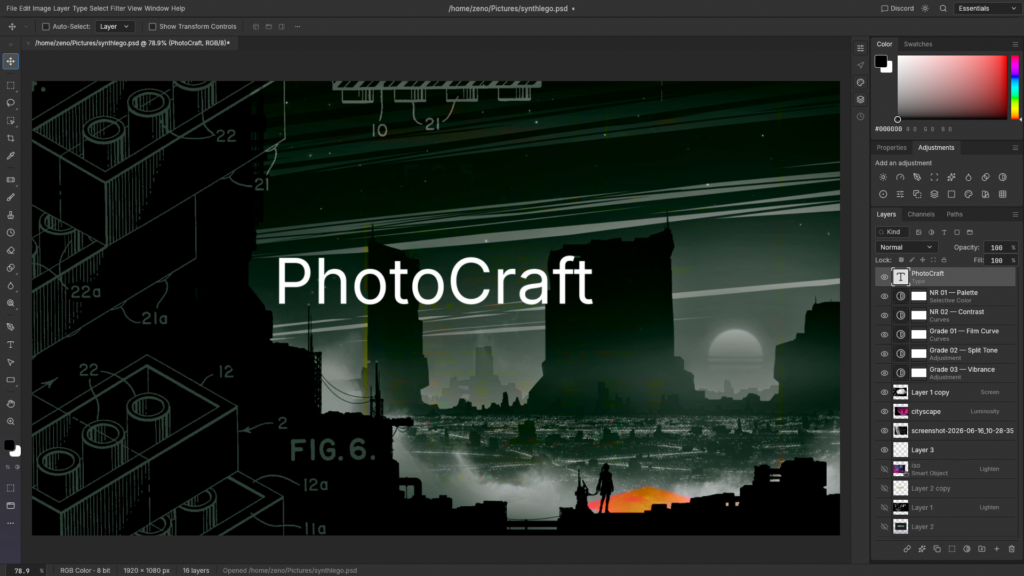The width and height of the screenshot is (1024, 576).
Task: Select the Rectangular Marquee tool
Action: 10,86
